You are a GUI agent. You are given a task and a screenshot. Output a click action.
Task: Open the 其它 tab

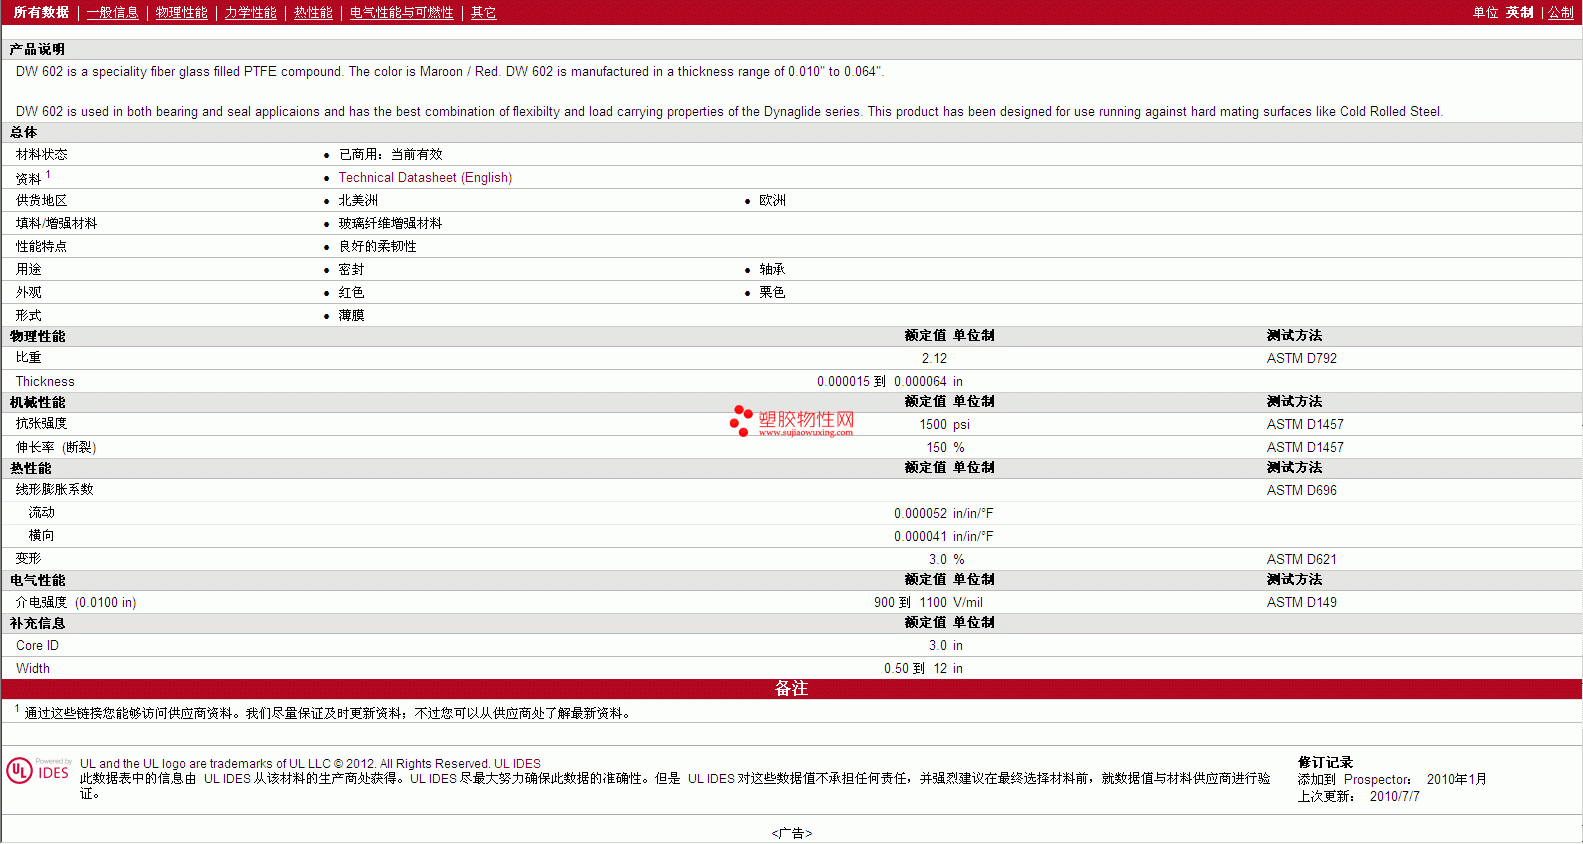coord(484,12)
